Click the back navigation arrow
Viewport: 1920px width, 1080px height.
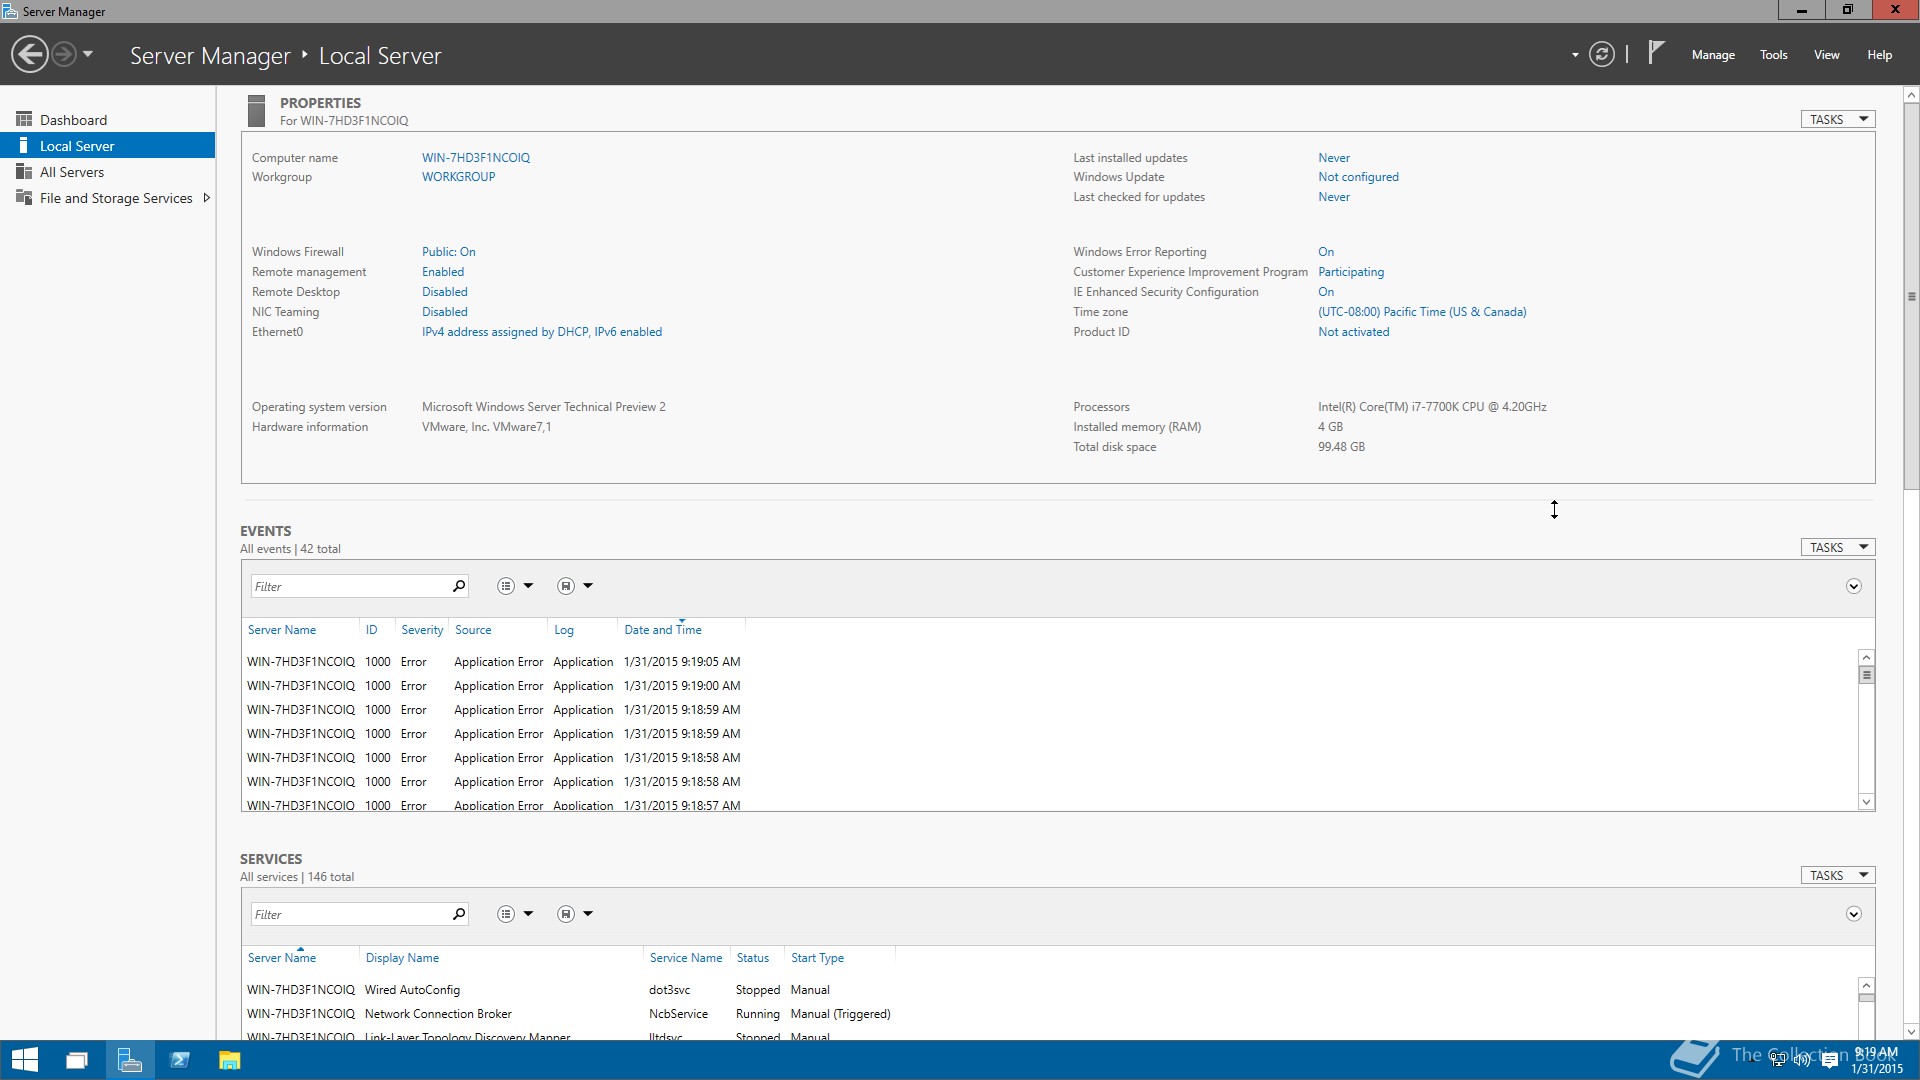point(30,54)
